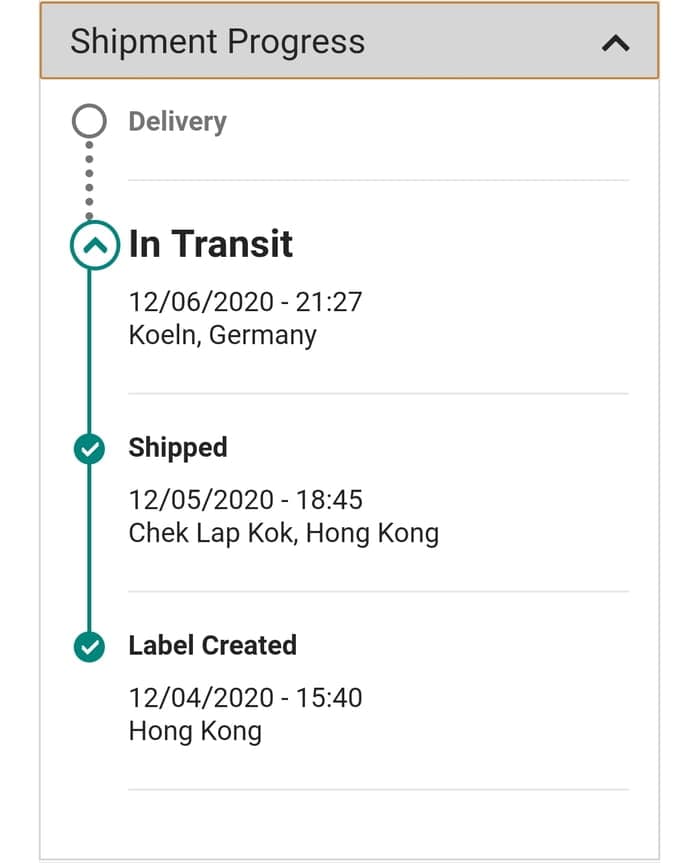Screen dimensions: 699x863
Task: Select the Label Created step label
Action: (212, 645)
